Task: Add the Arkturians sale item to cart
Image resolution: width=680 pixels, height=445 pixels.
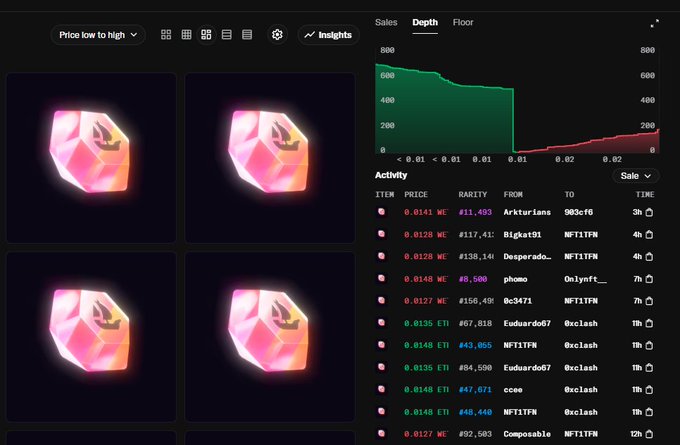Action: coord(649,212)
